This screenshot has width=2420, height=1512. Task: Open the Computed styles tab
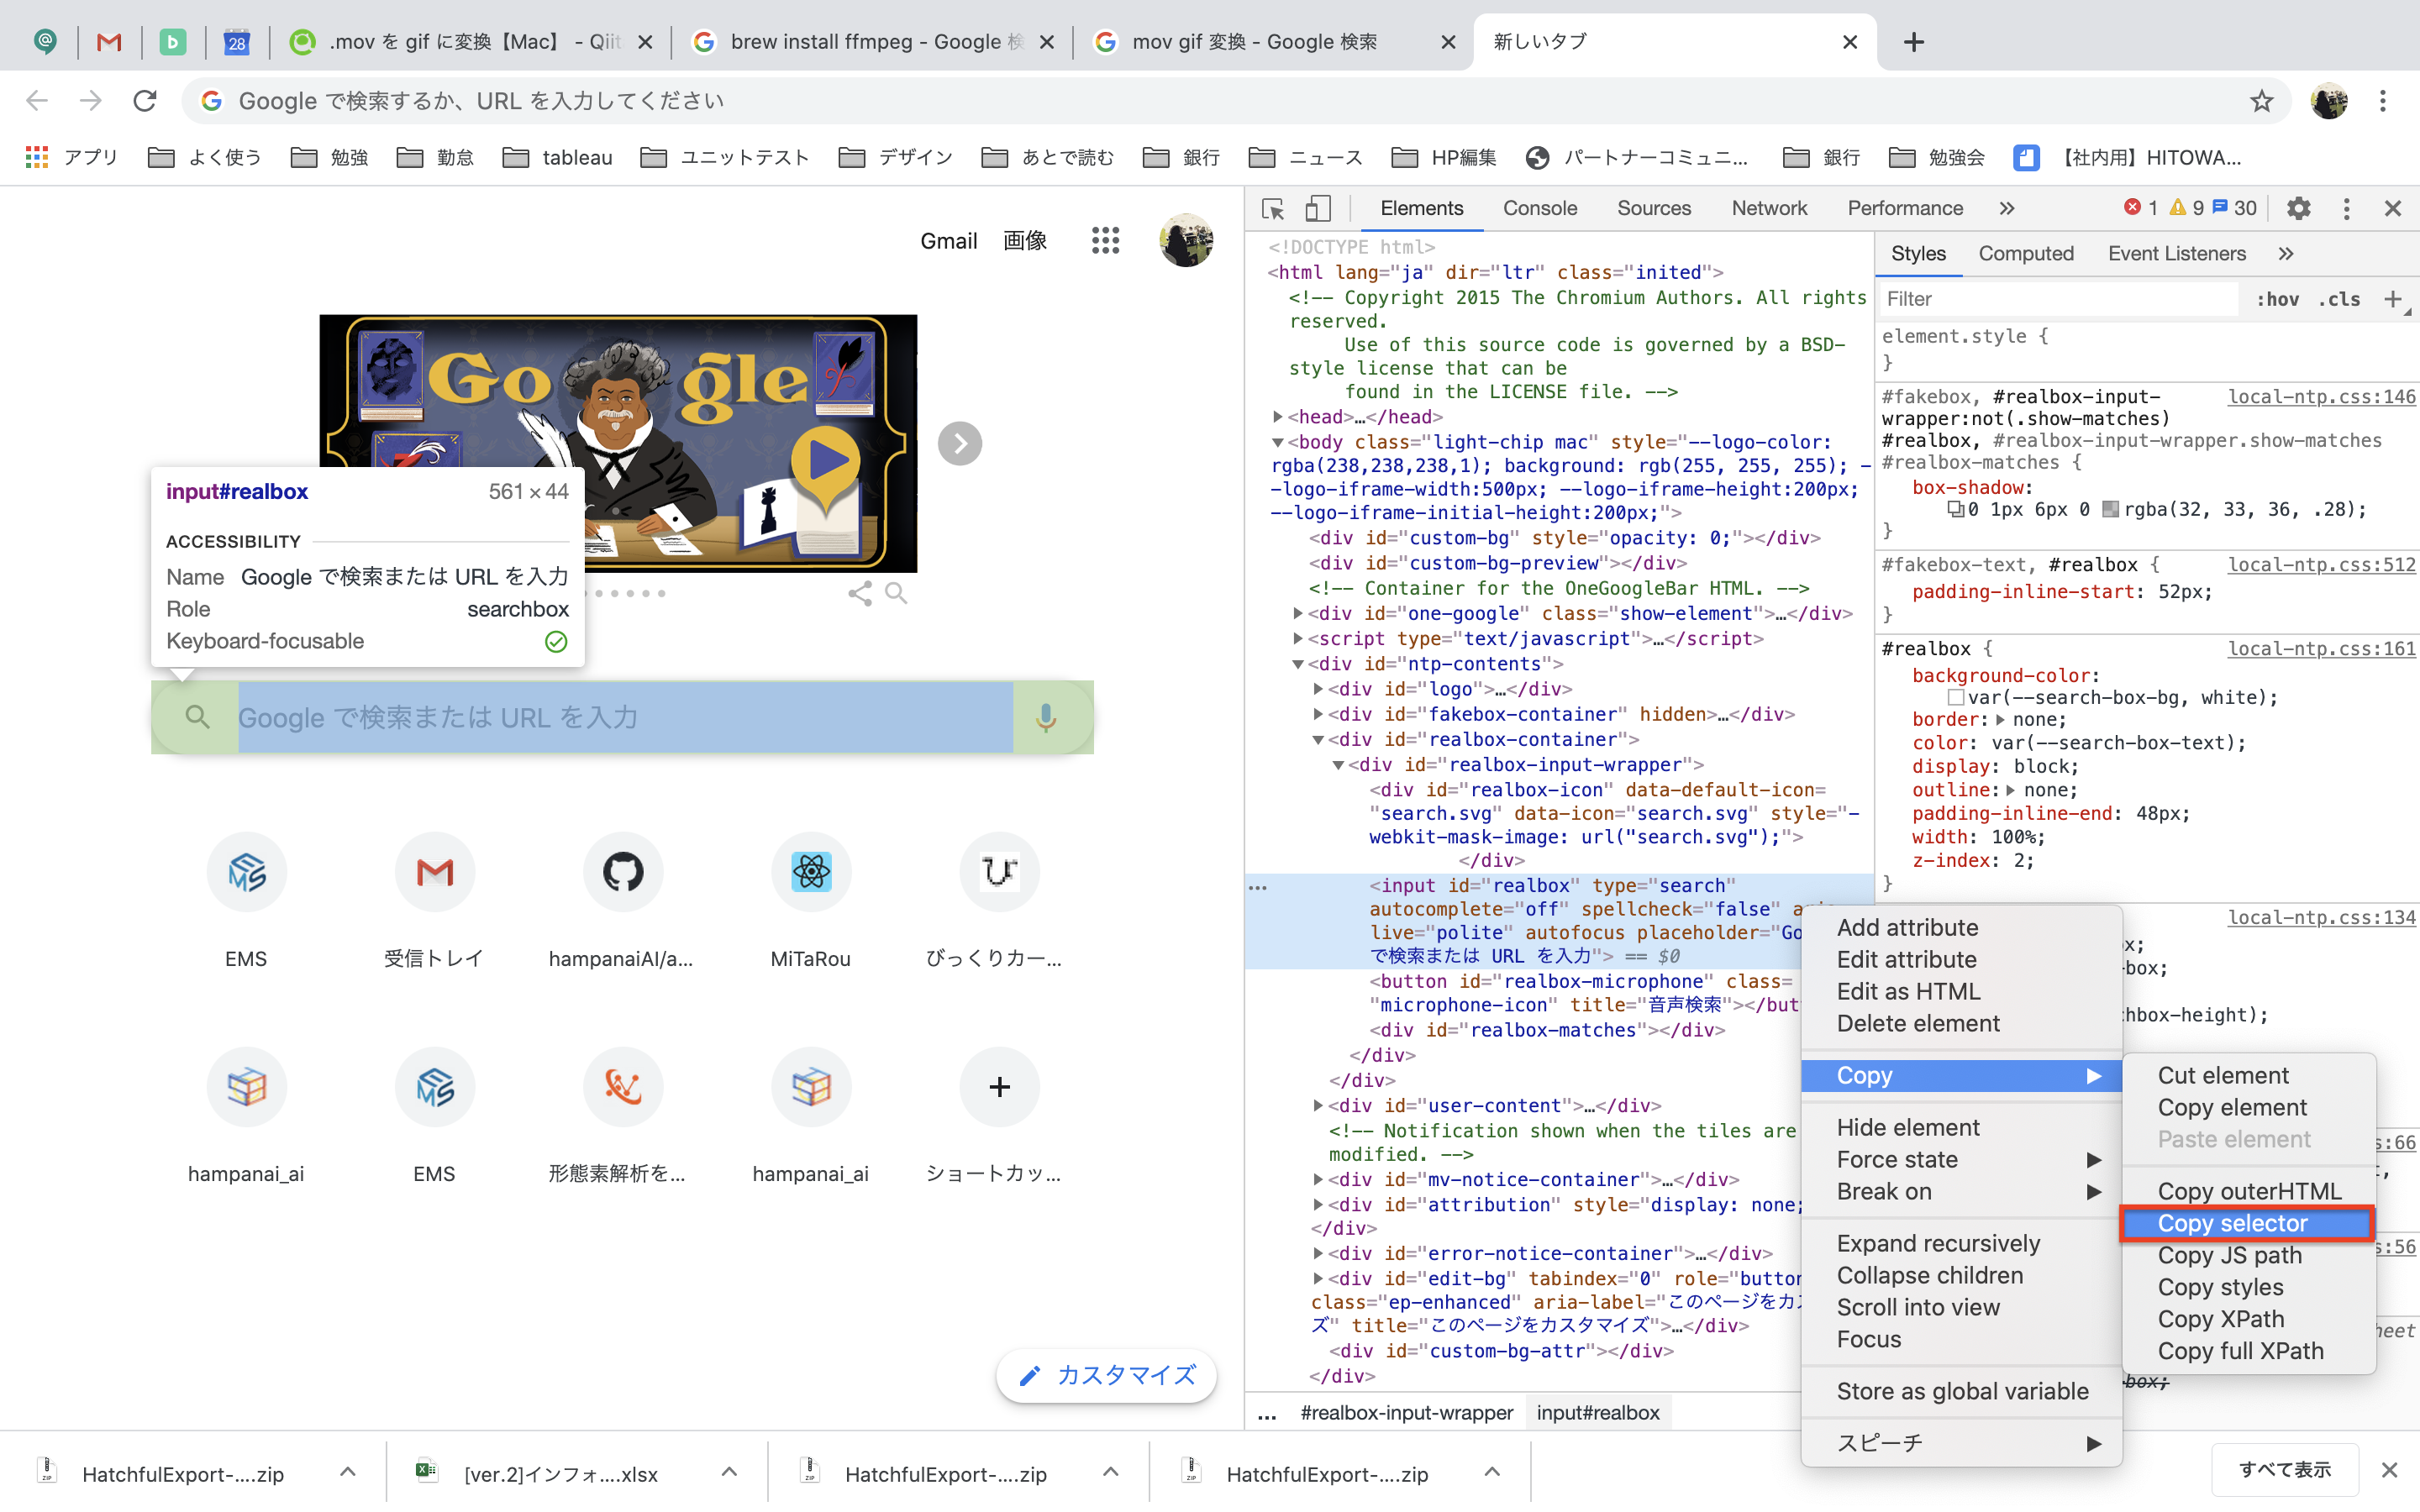[x=2026, y=254]
